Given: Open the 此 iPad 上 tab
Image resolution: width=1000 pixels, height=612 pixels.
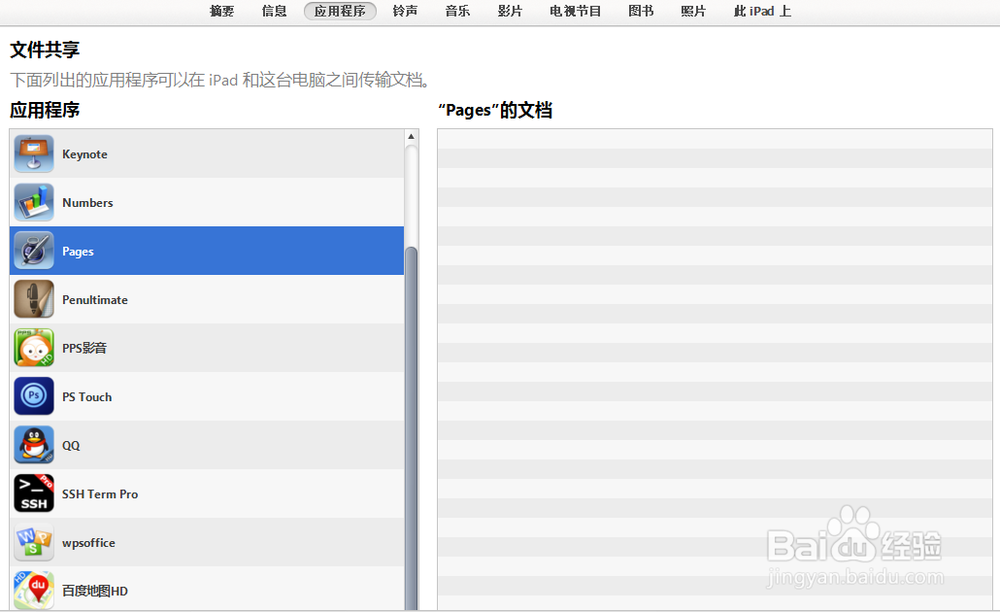Looking at the screenshot, I should coord(761,12).
